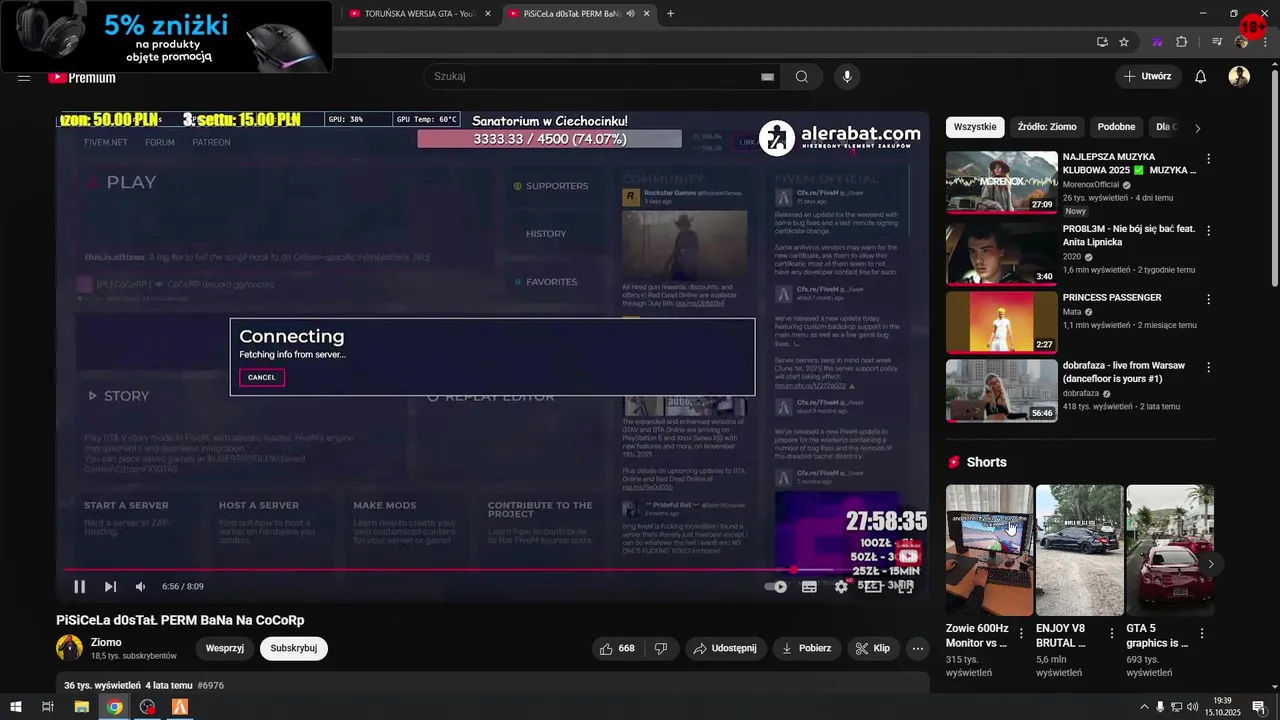Open YouTube notifications bell
Screen dimensions: 1280x720
coord(1201,77)
